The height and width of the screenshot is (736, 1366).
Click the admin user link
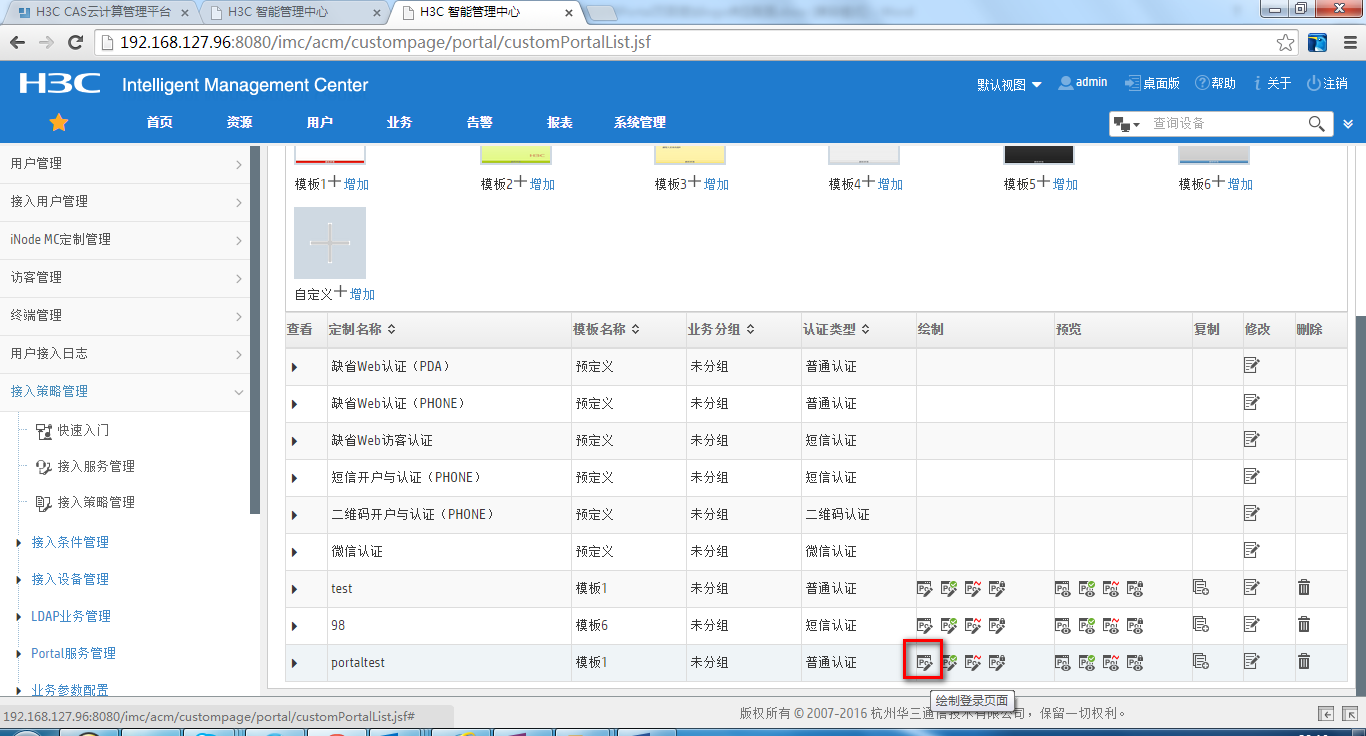coord(1083,83)
